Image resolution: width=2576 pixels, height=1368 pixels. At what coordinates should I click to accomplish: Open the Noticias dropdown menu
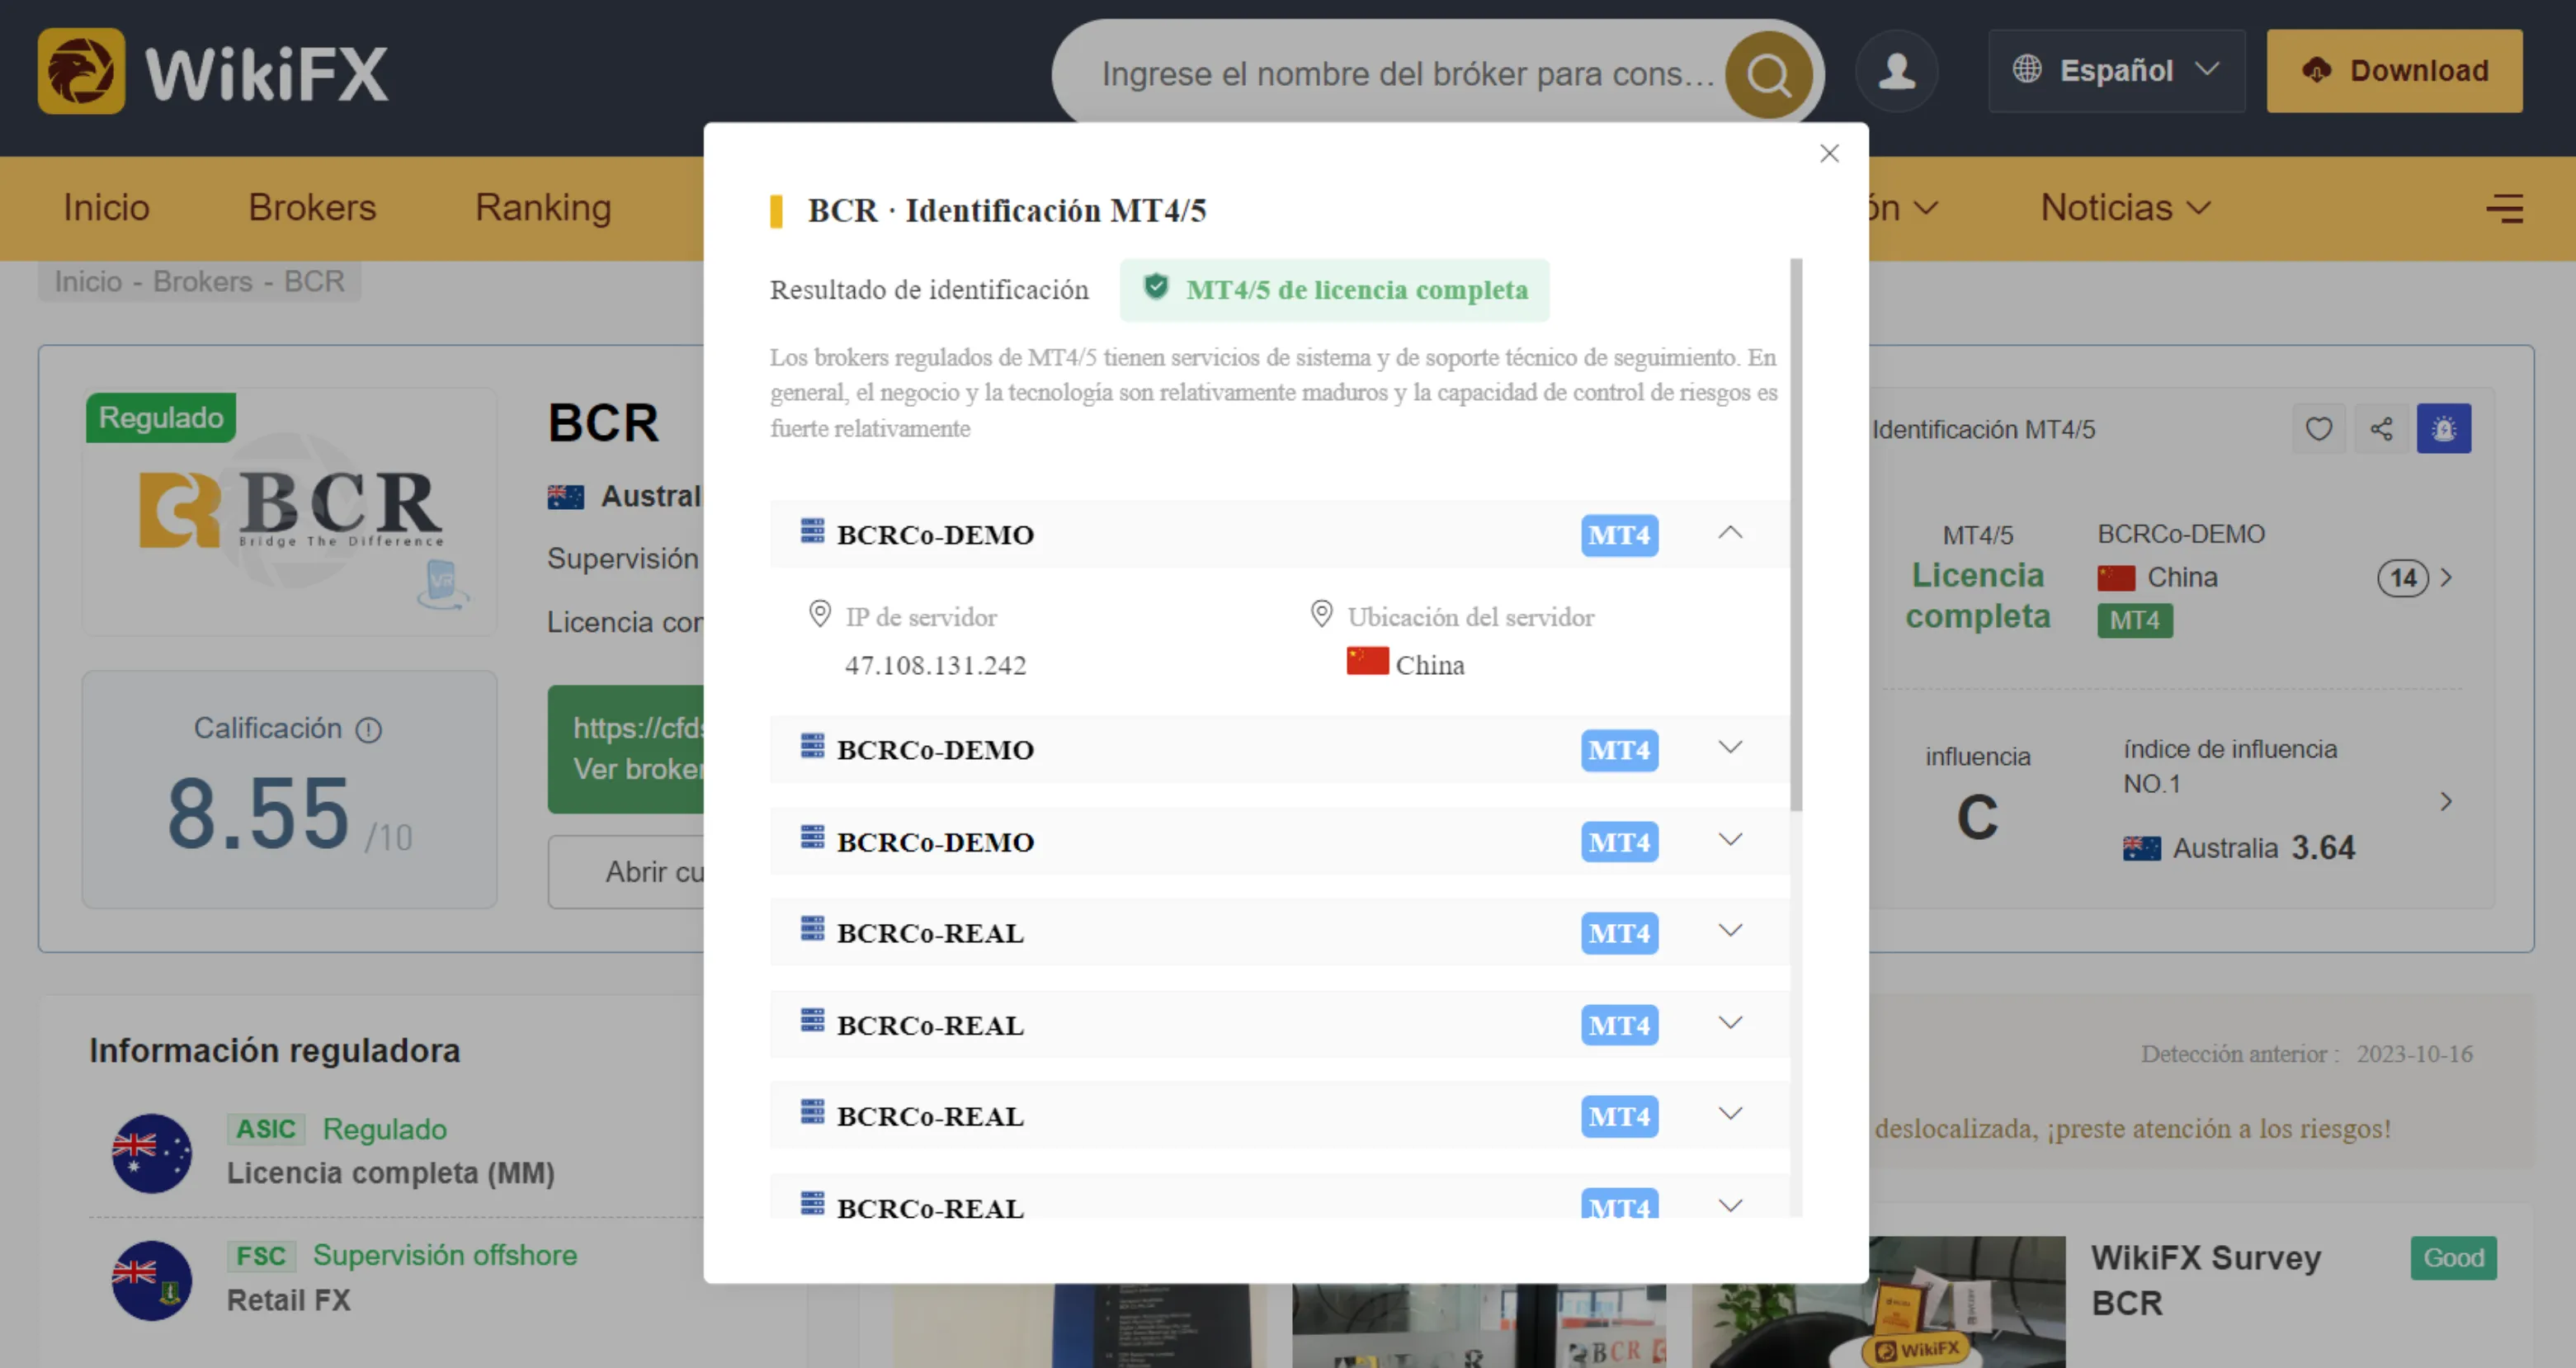point(2125,208)
